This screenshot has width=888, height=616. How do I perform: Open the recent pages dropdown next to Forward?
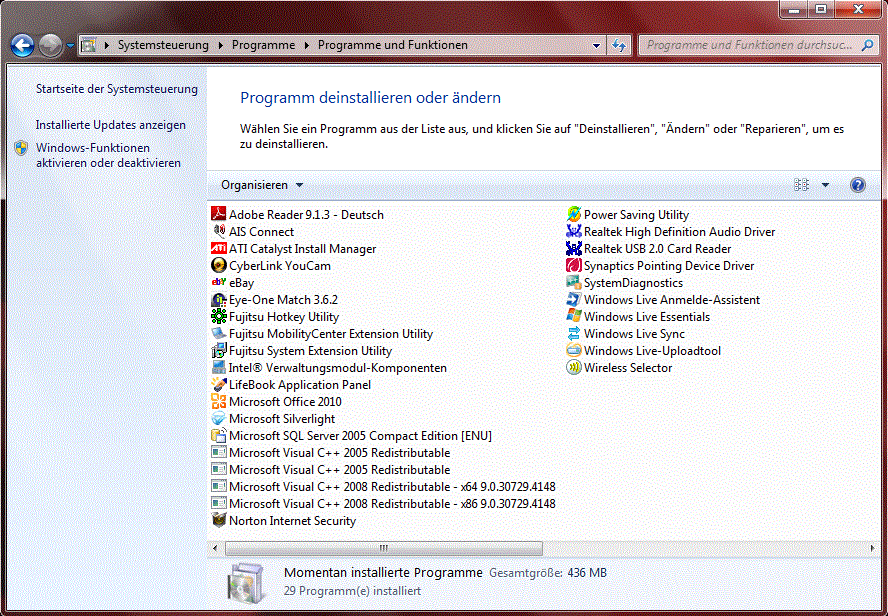pos(70,45)
